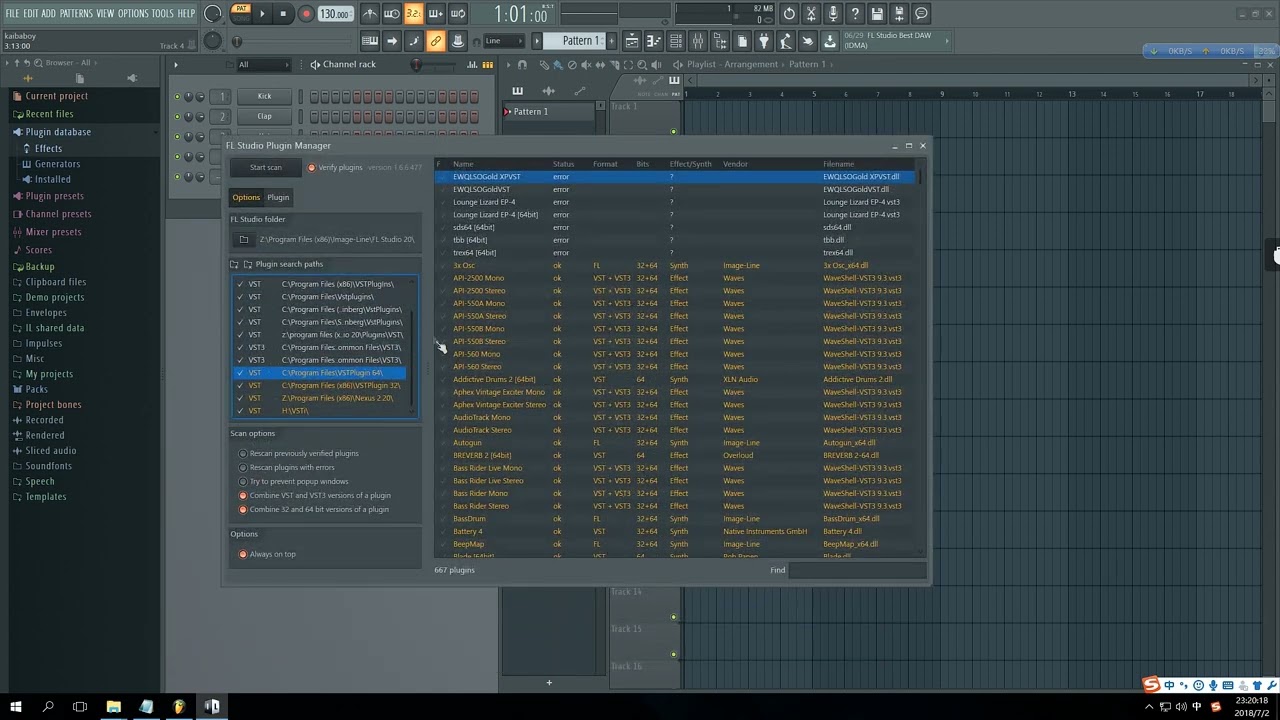Click the Play transport button
The width and height of the screenshot is (1280, 720).
pyautogui.click(x=262, y=14)
